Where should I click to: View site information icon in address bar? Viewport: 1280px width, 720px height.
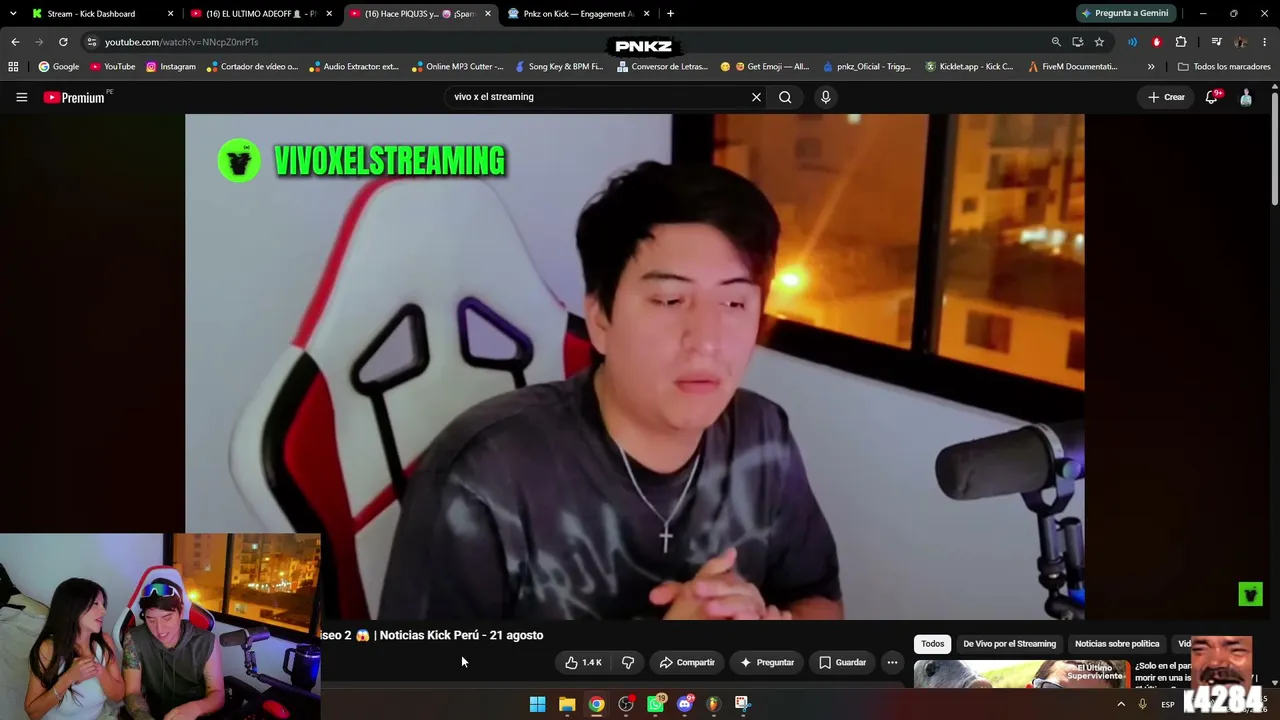click(x=91, y=42)
